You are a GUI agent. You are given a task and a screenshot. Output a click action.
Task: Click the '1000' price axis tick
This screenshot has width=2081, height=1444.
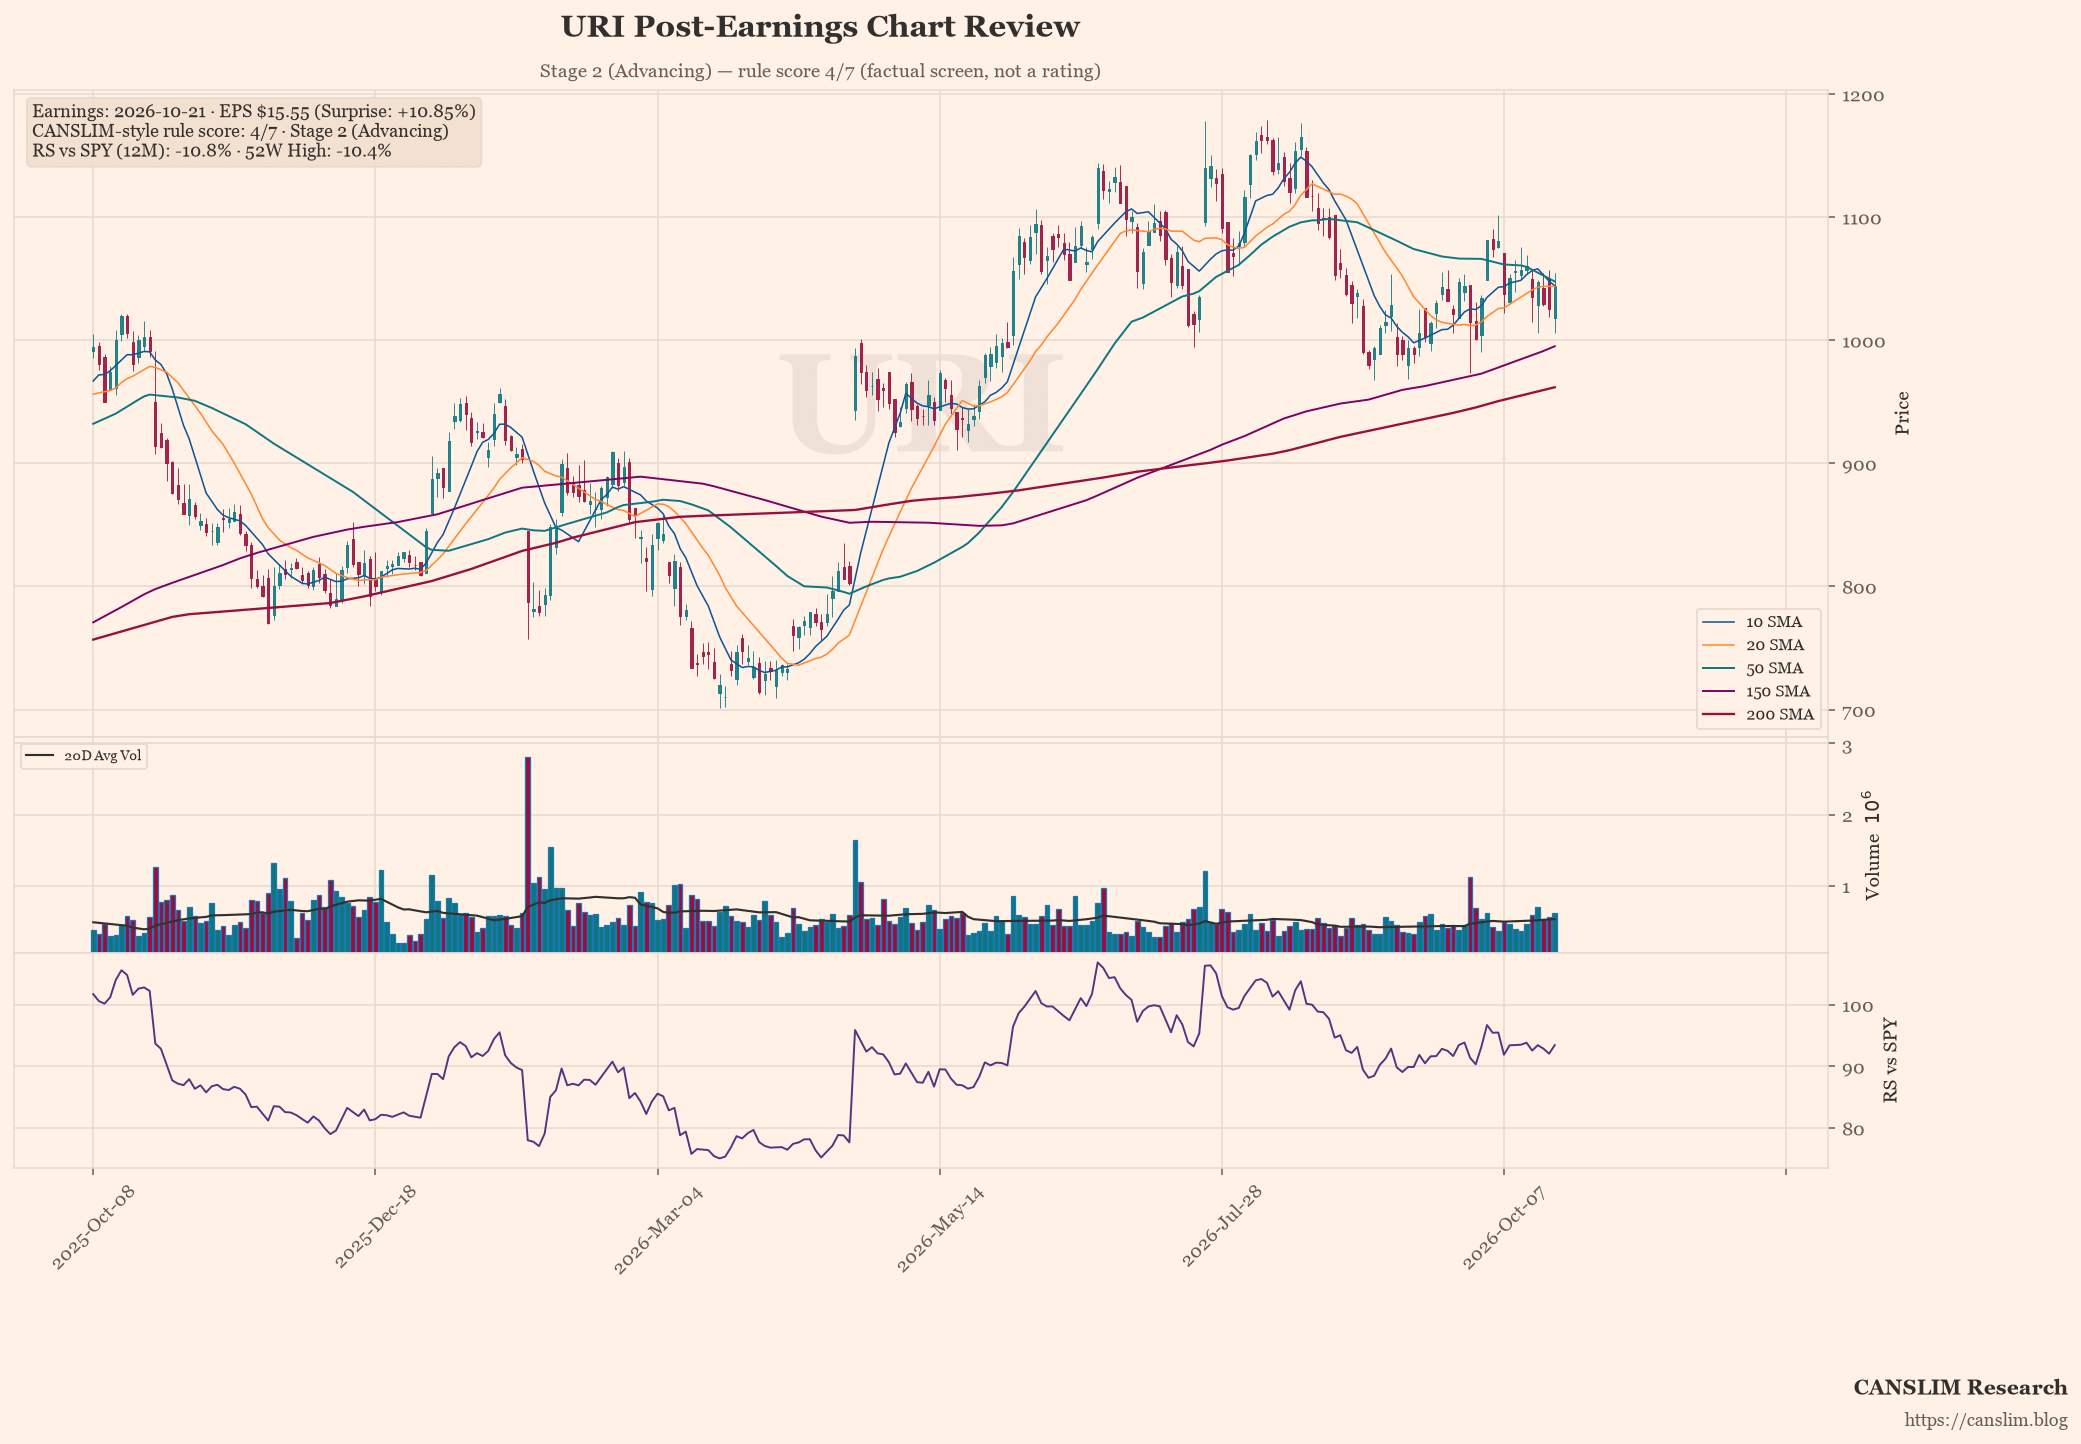tap(1863, 342)
